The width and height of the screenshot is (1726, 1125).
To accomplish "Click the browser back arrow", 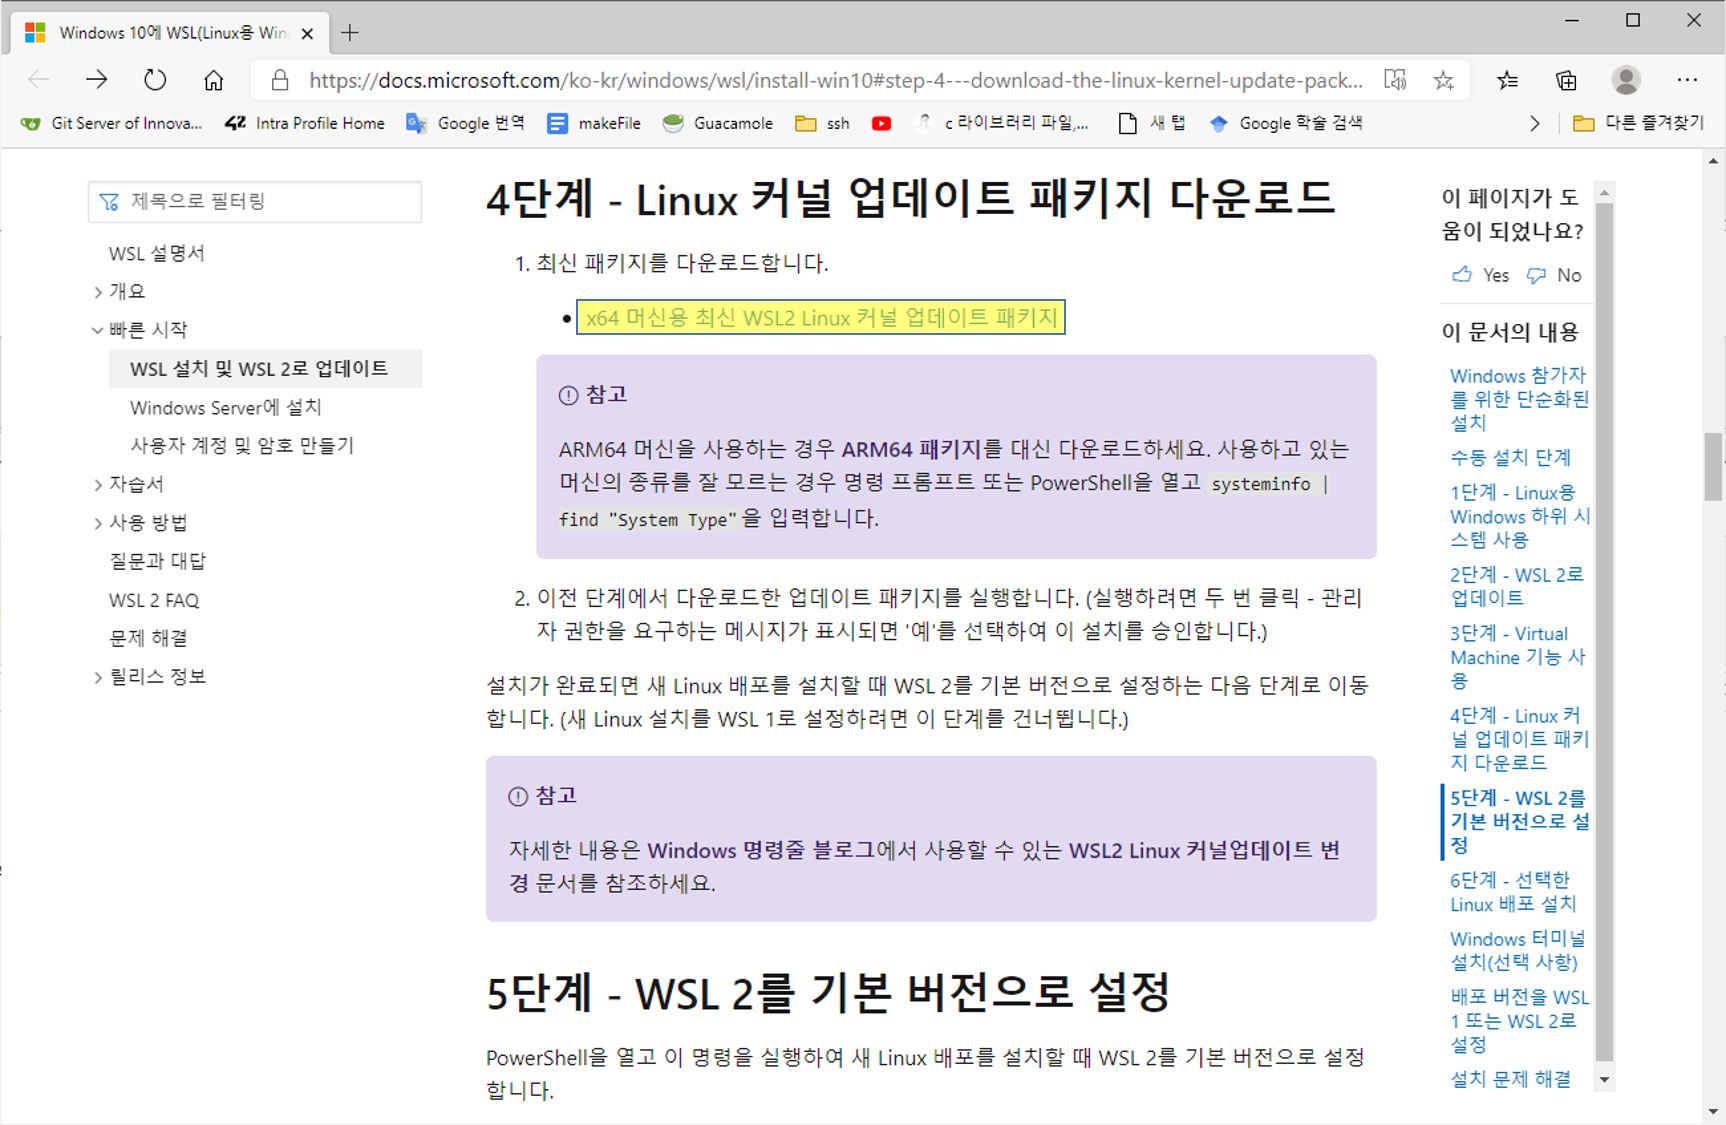I will point(39,80).
